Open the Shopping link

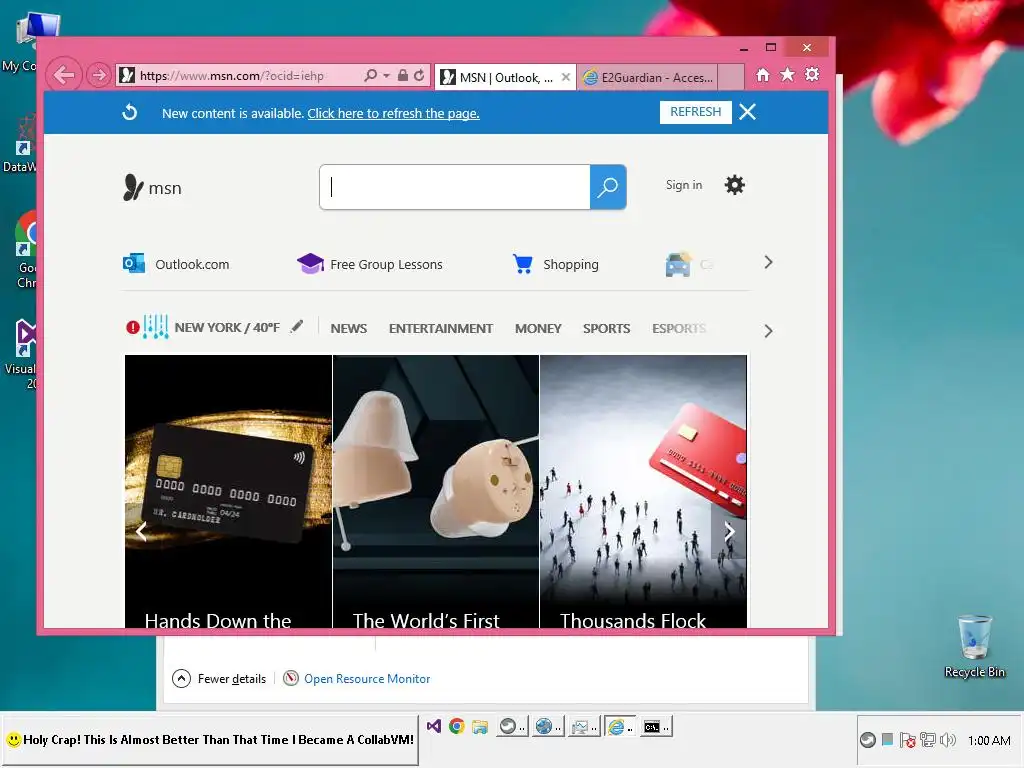[x=571, y=264]
